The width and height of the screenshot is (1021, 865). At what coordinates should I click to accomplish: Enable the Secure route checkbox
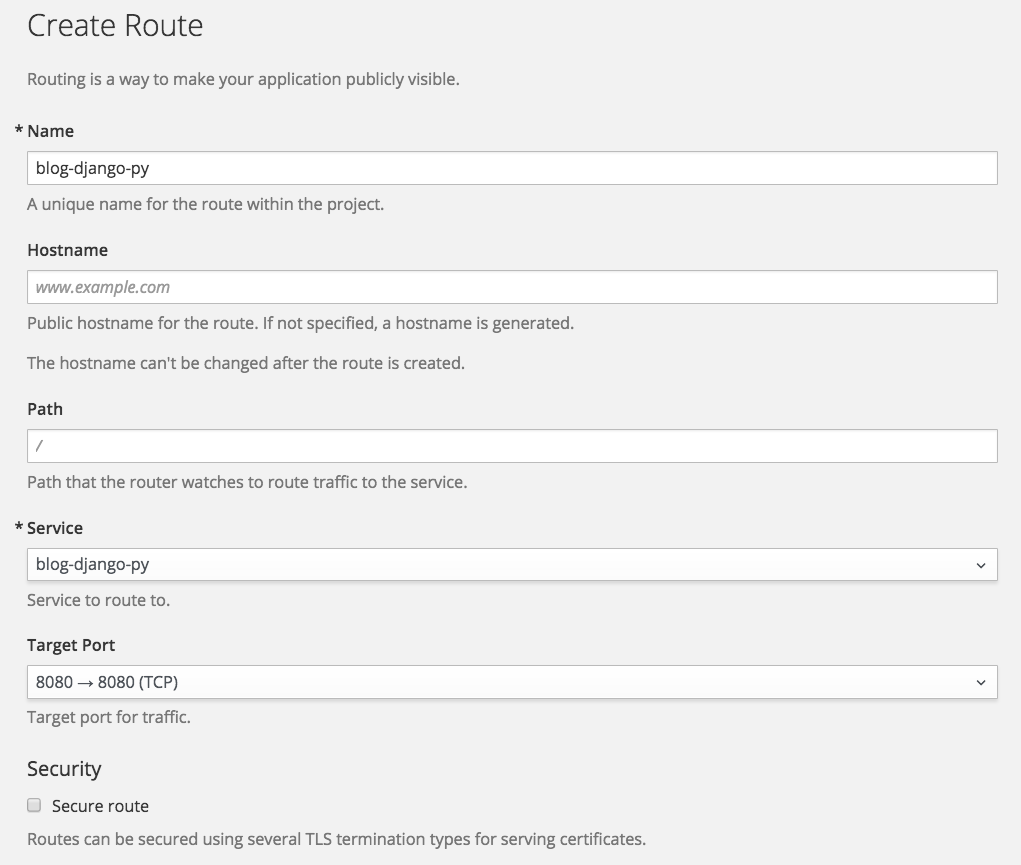(x=33, y=805)
